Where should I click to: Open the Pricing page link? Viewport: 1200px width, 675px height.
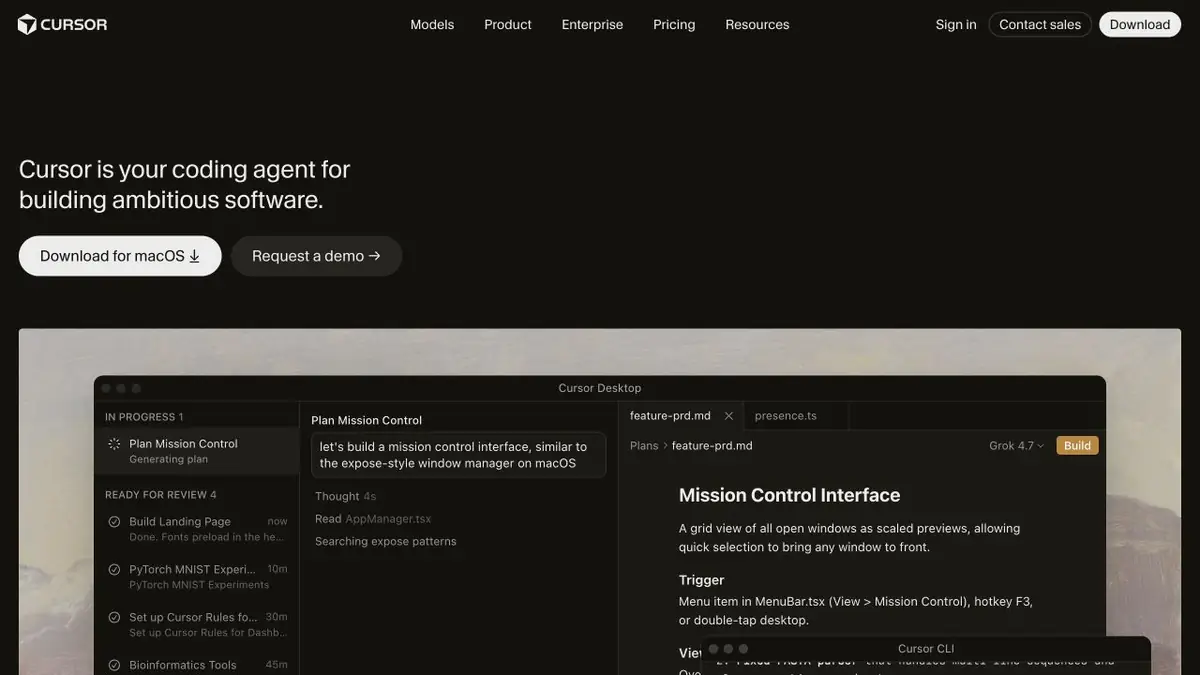click(674, 24)
